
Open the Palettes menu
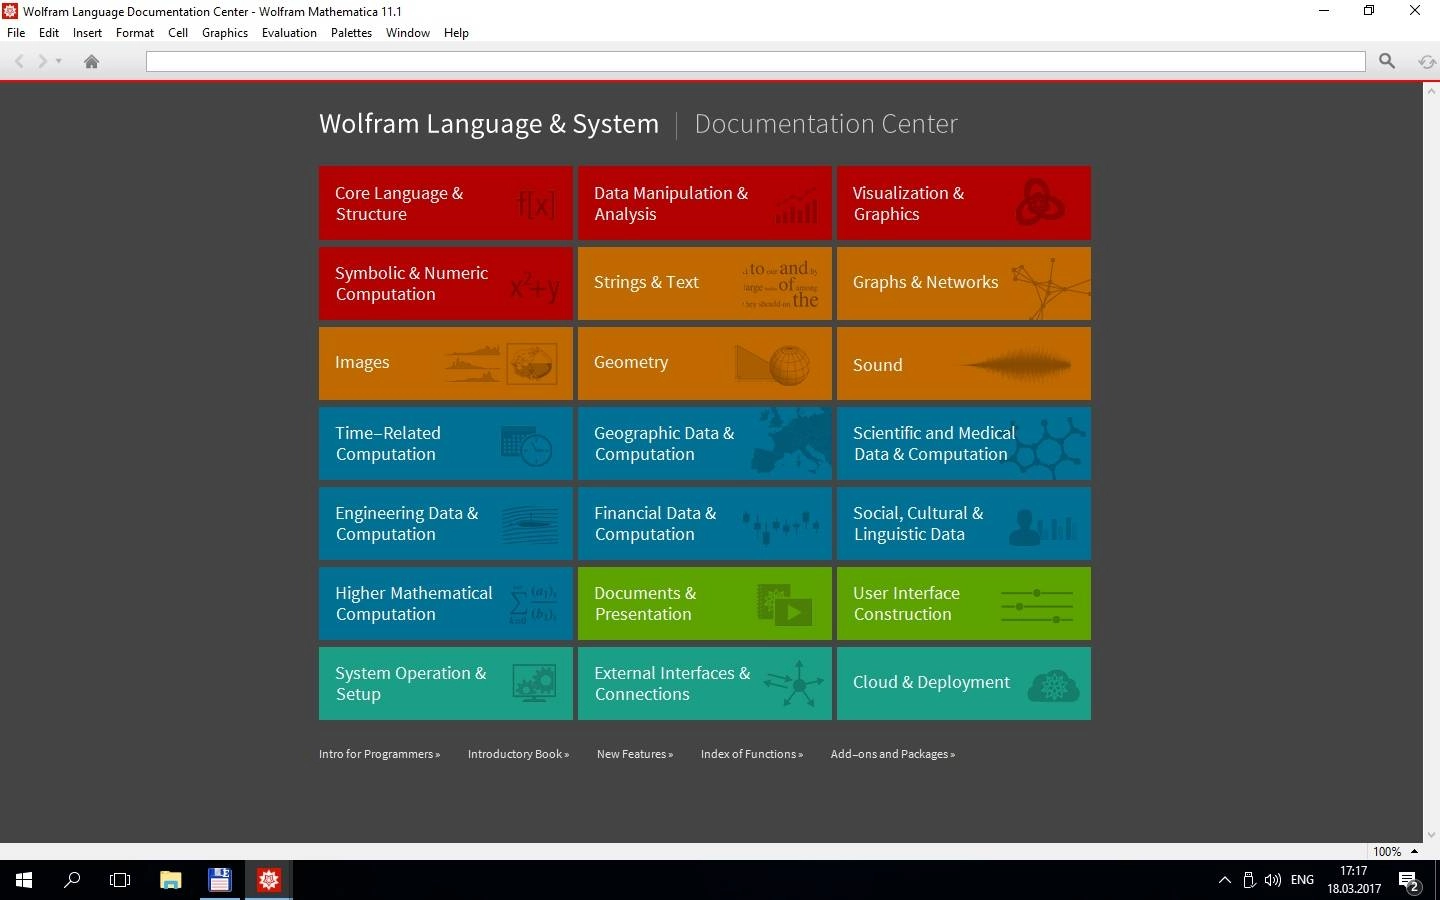coord(351,33)
